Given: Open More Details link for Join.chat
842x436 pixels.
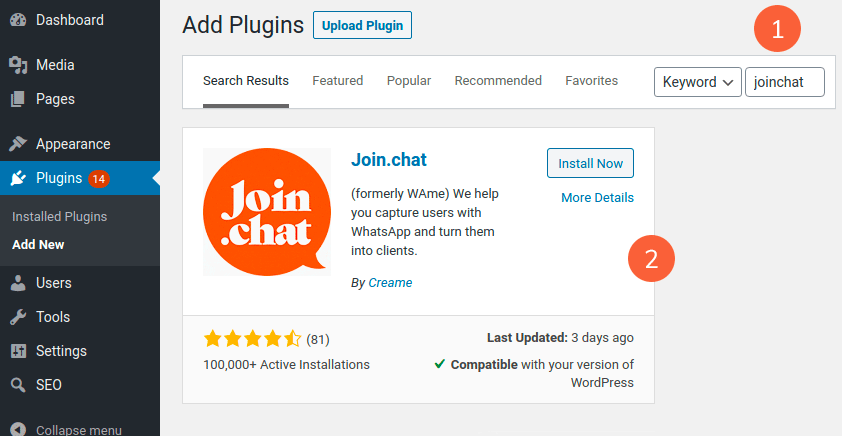Looking at the screenshot, I should 597,198.
